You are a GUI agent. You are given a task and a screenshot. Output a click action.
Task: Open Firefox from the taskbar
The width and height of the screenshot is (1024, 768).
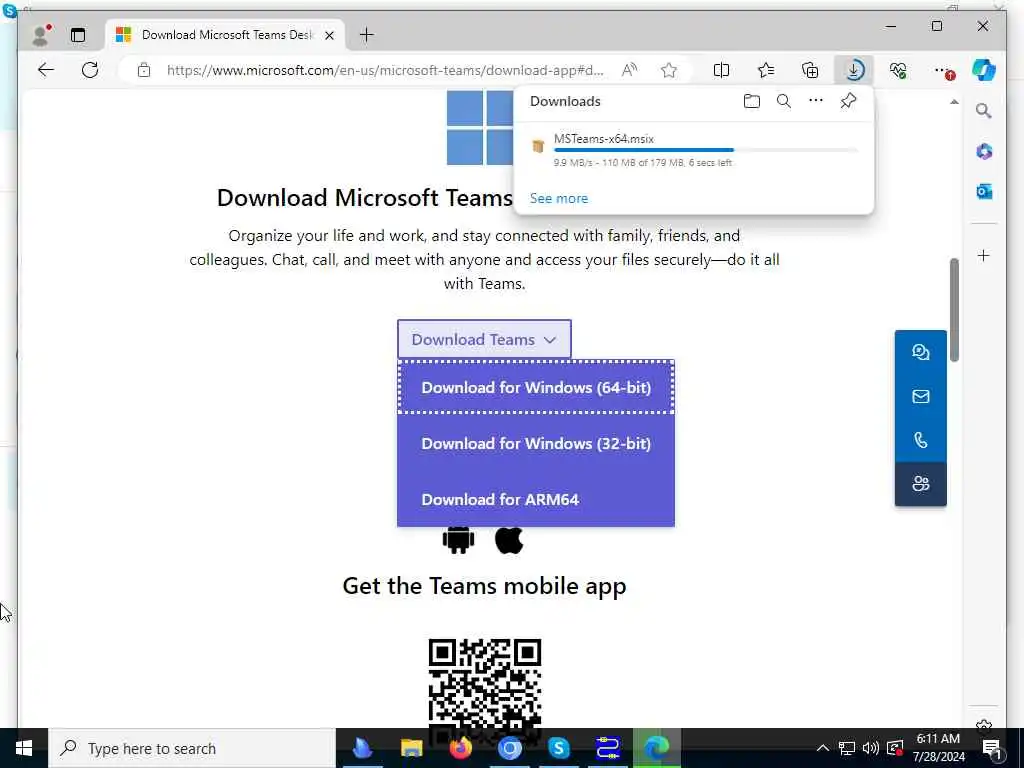[461, 748]
